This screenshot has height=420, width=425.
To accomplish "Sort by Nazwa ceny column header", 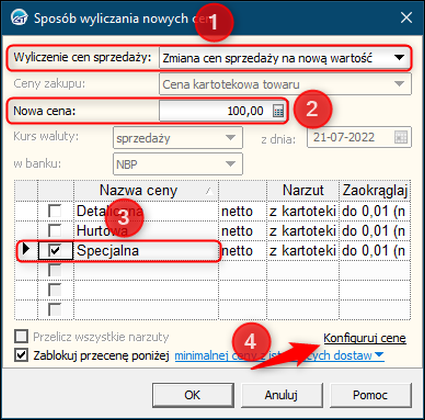I will click(x=146, y=191).
